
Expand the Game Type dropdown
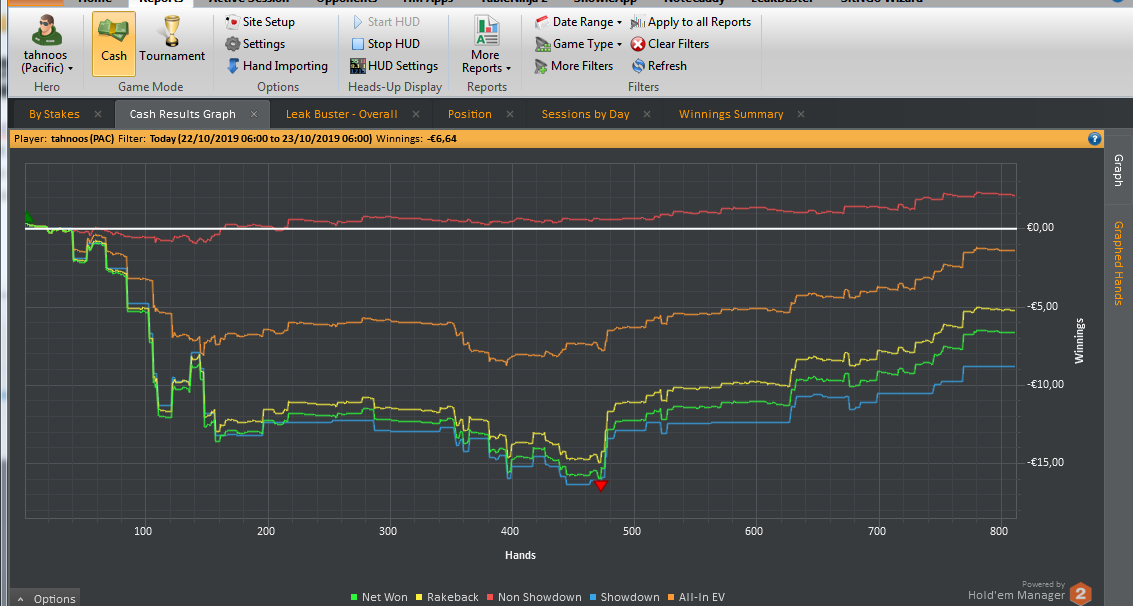[578, 44]
